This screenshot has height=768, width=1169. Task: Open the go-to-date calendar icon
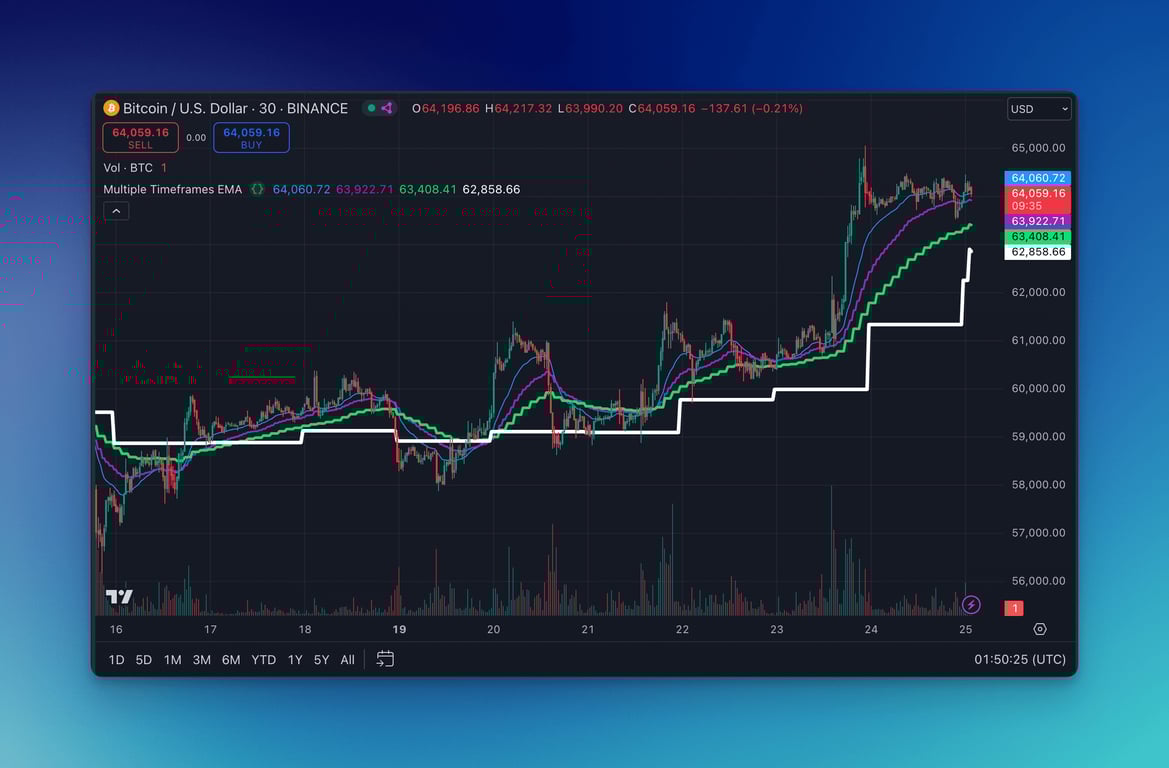tap(385, 659)
